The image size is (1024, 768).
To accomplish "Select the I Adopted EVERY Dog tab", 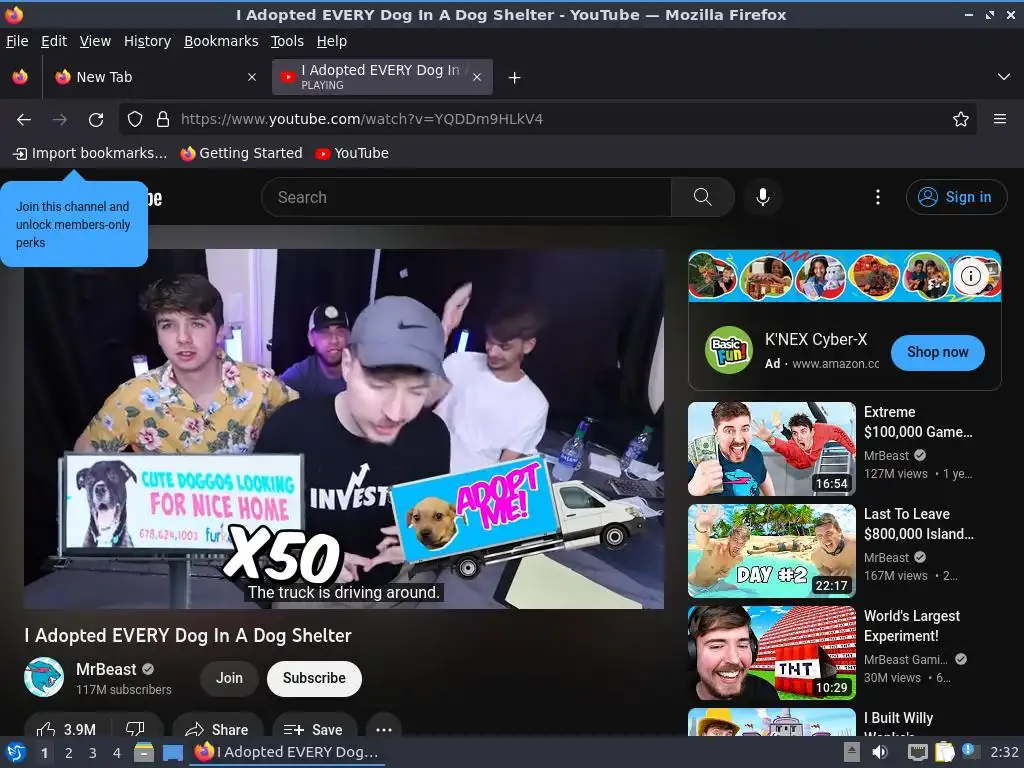I will 382,77.
